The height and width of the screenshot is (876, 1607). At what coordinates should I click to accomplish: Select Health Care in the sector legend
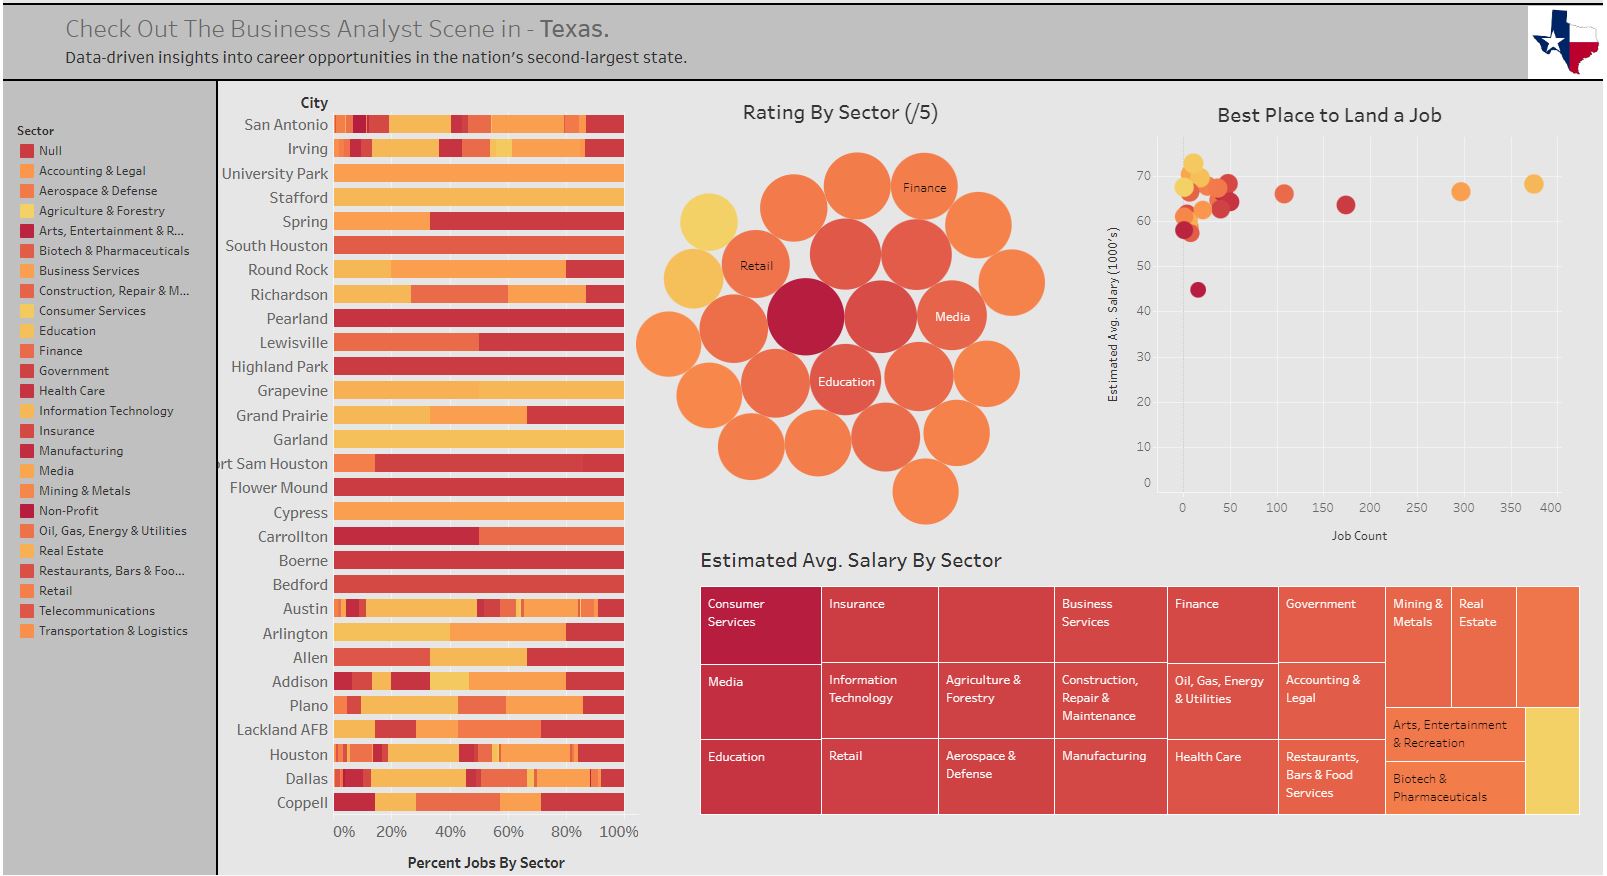(71, 391)
